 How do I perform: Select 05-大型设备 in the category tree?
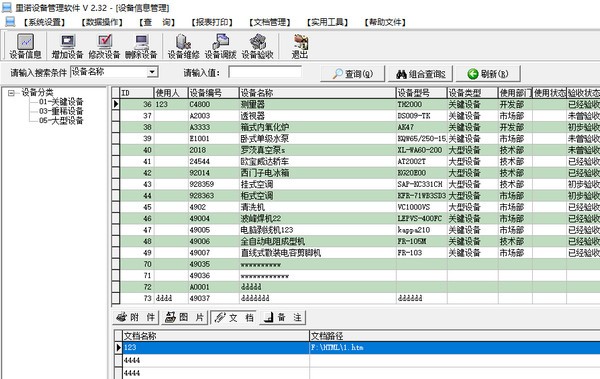[61, 121]
